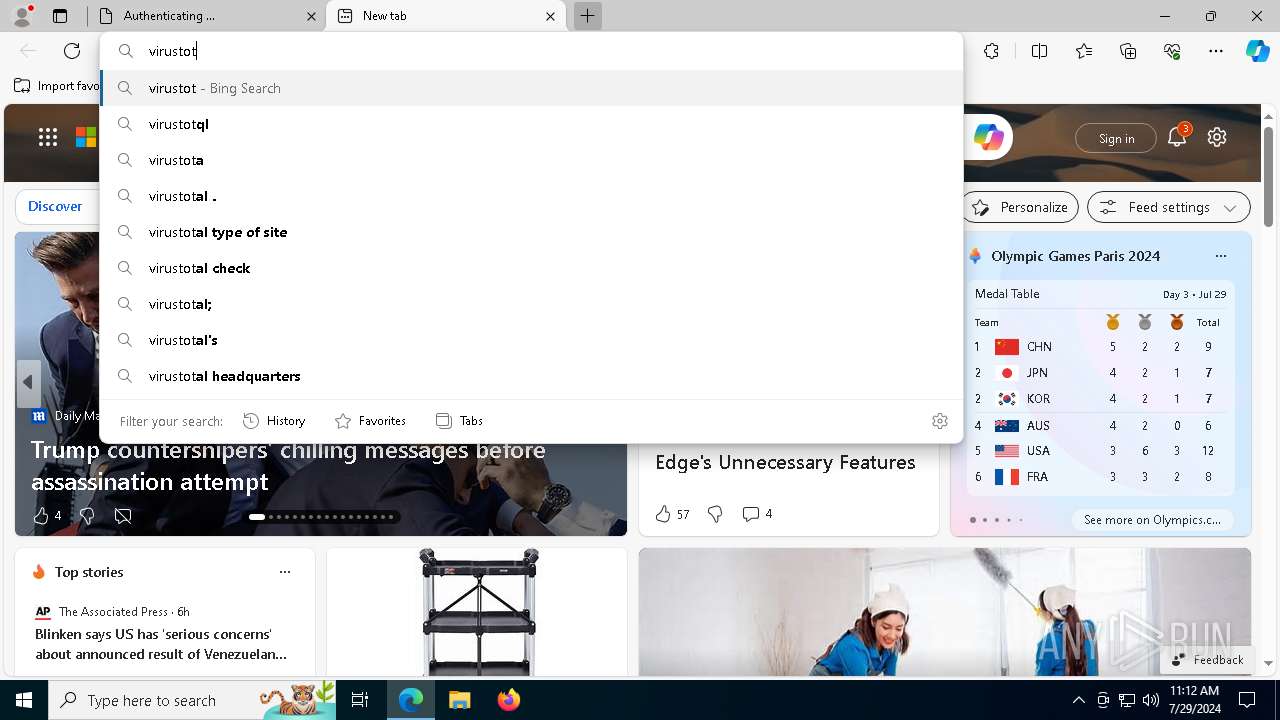Dislike Edge's Unnecessary Features article

tap(715, 514)
